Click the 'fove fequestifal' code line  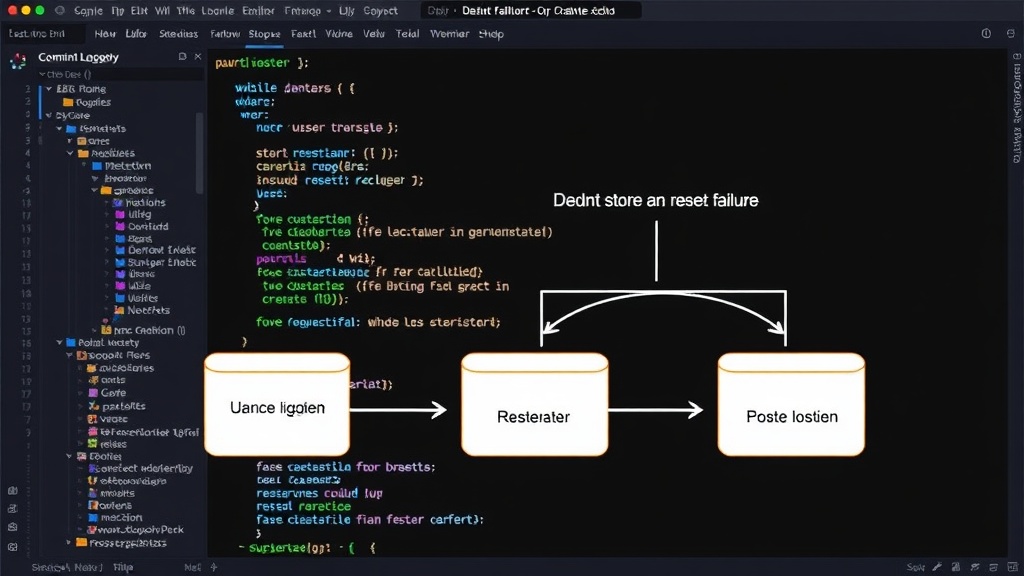coord(378,322)
